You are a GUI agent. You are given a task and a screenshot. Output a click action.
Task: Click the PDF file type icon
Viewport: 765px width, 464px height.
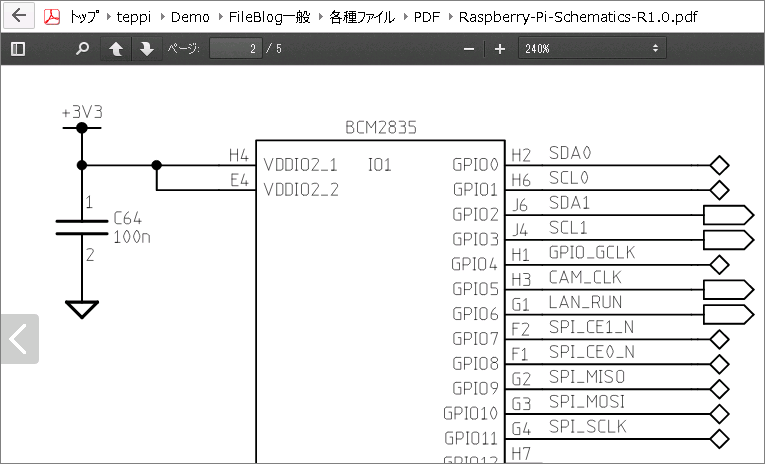(x=52, y=17)
